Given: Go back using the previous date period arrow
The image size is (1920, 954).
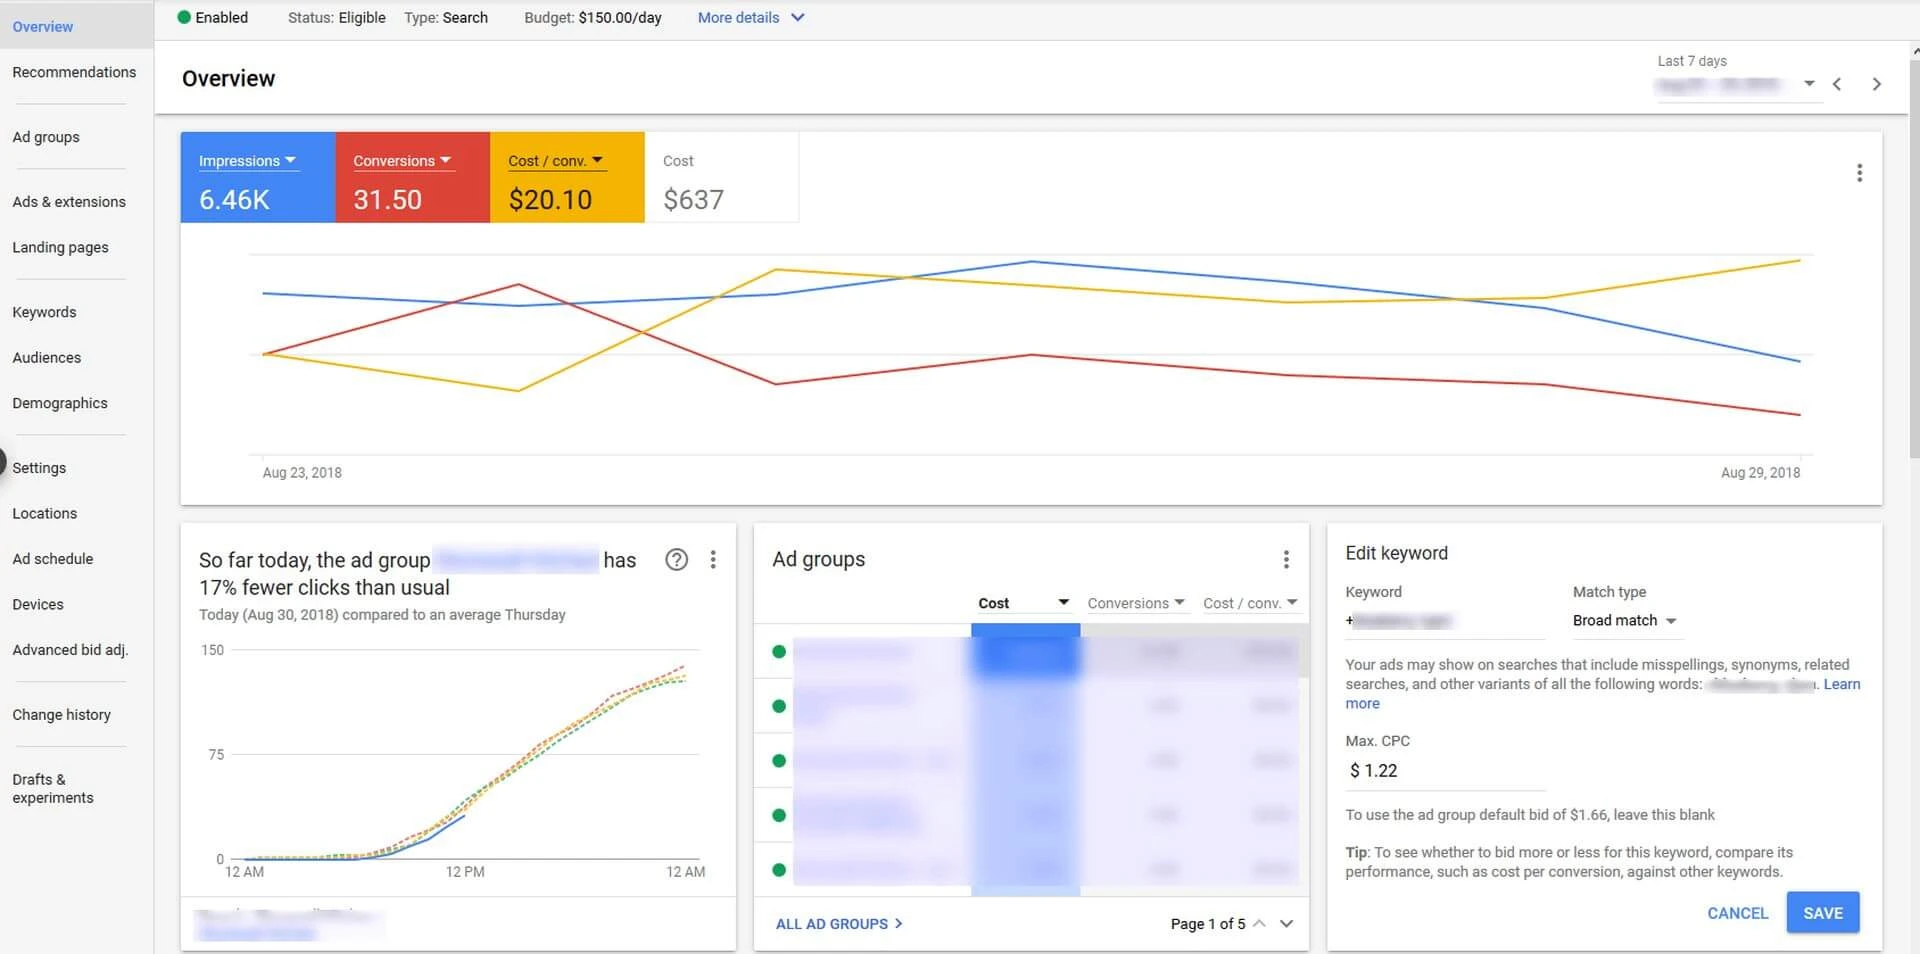Looking at the screenshot, I should [1837, 84].
